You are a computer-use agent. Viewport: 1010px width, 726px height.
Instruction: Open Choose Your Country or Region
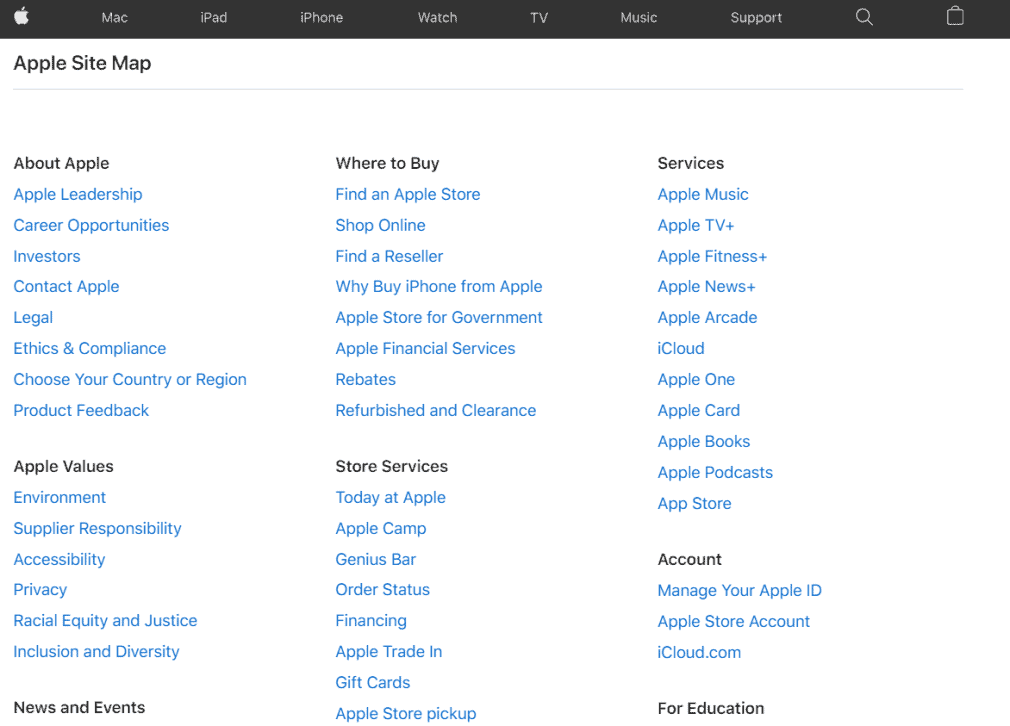130,379
